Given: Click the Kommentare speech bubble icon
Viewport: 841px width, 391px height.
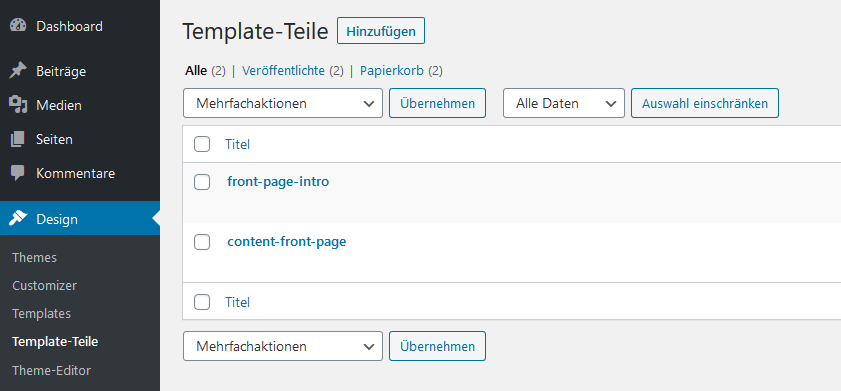Looking at the screenshot, I should pos(18,173).
